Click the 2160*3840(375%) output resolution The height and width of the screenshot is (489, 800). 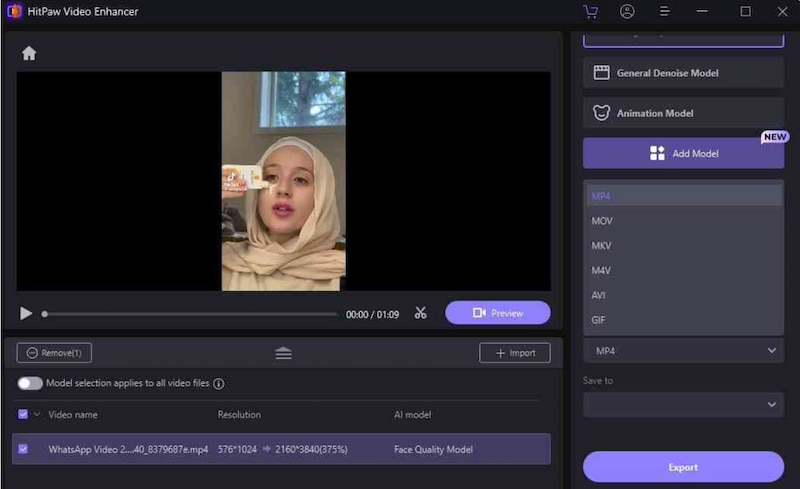click(311, 449)
